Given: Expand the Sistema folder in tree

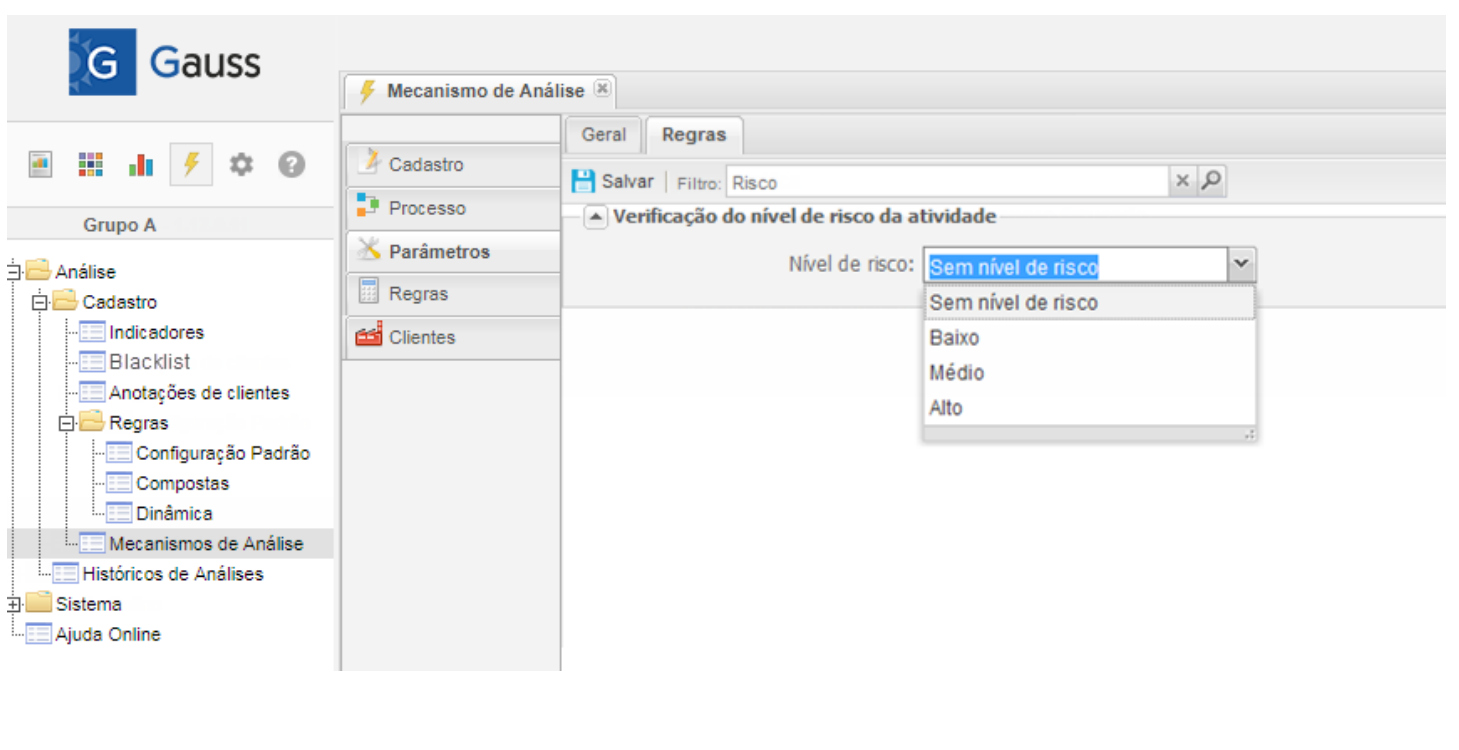Looking at the screenshot, I should (x=14, y=604).
